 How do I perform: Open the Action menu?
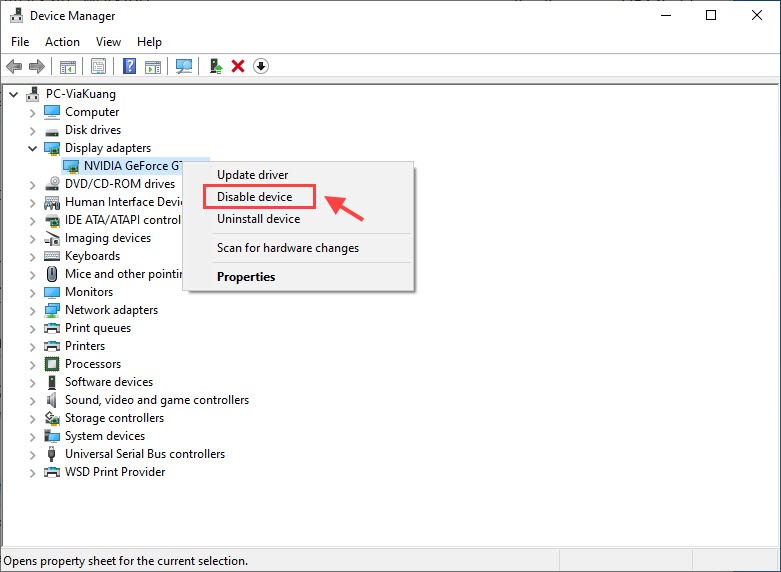tap(62, 42)
